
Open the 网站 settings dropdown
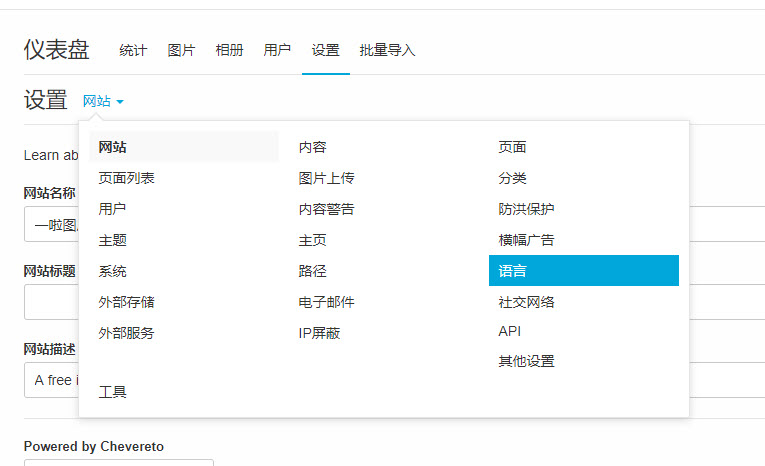103,101
